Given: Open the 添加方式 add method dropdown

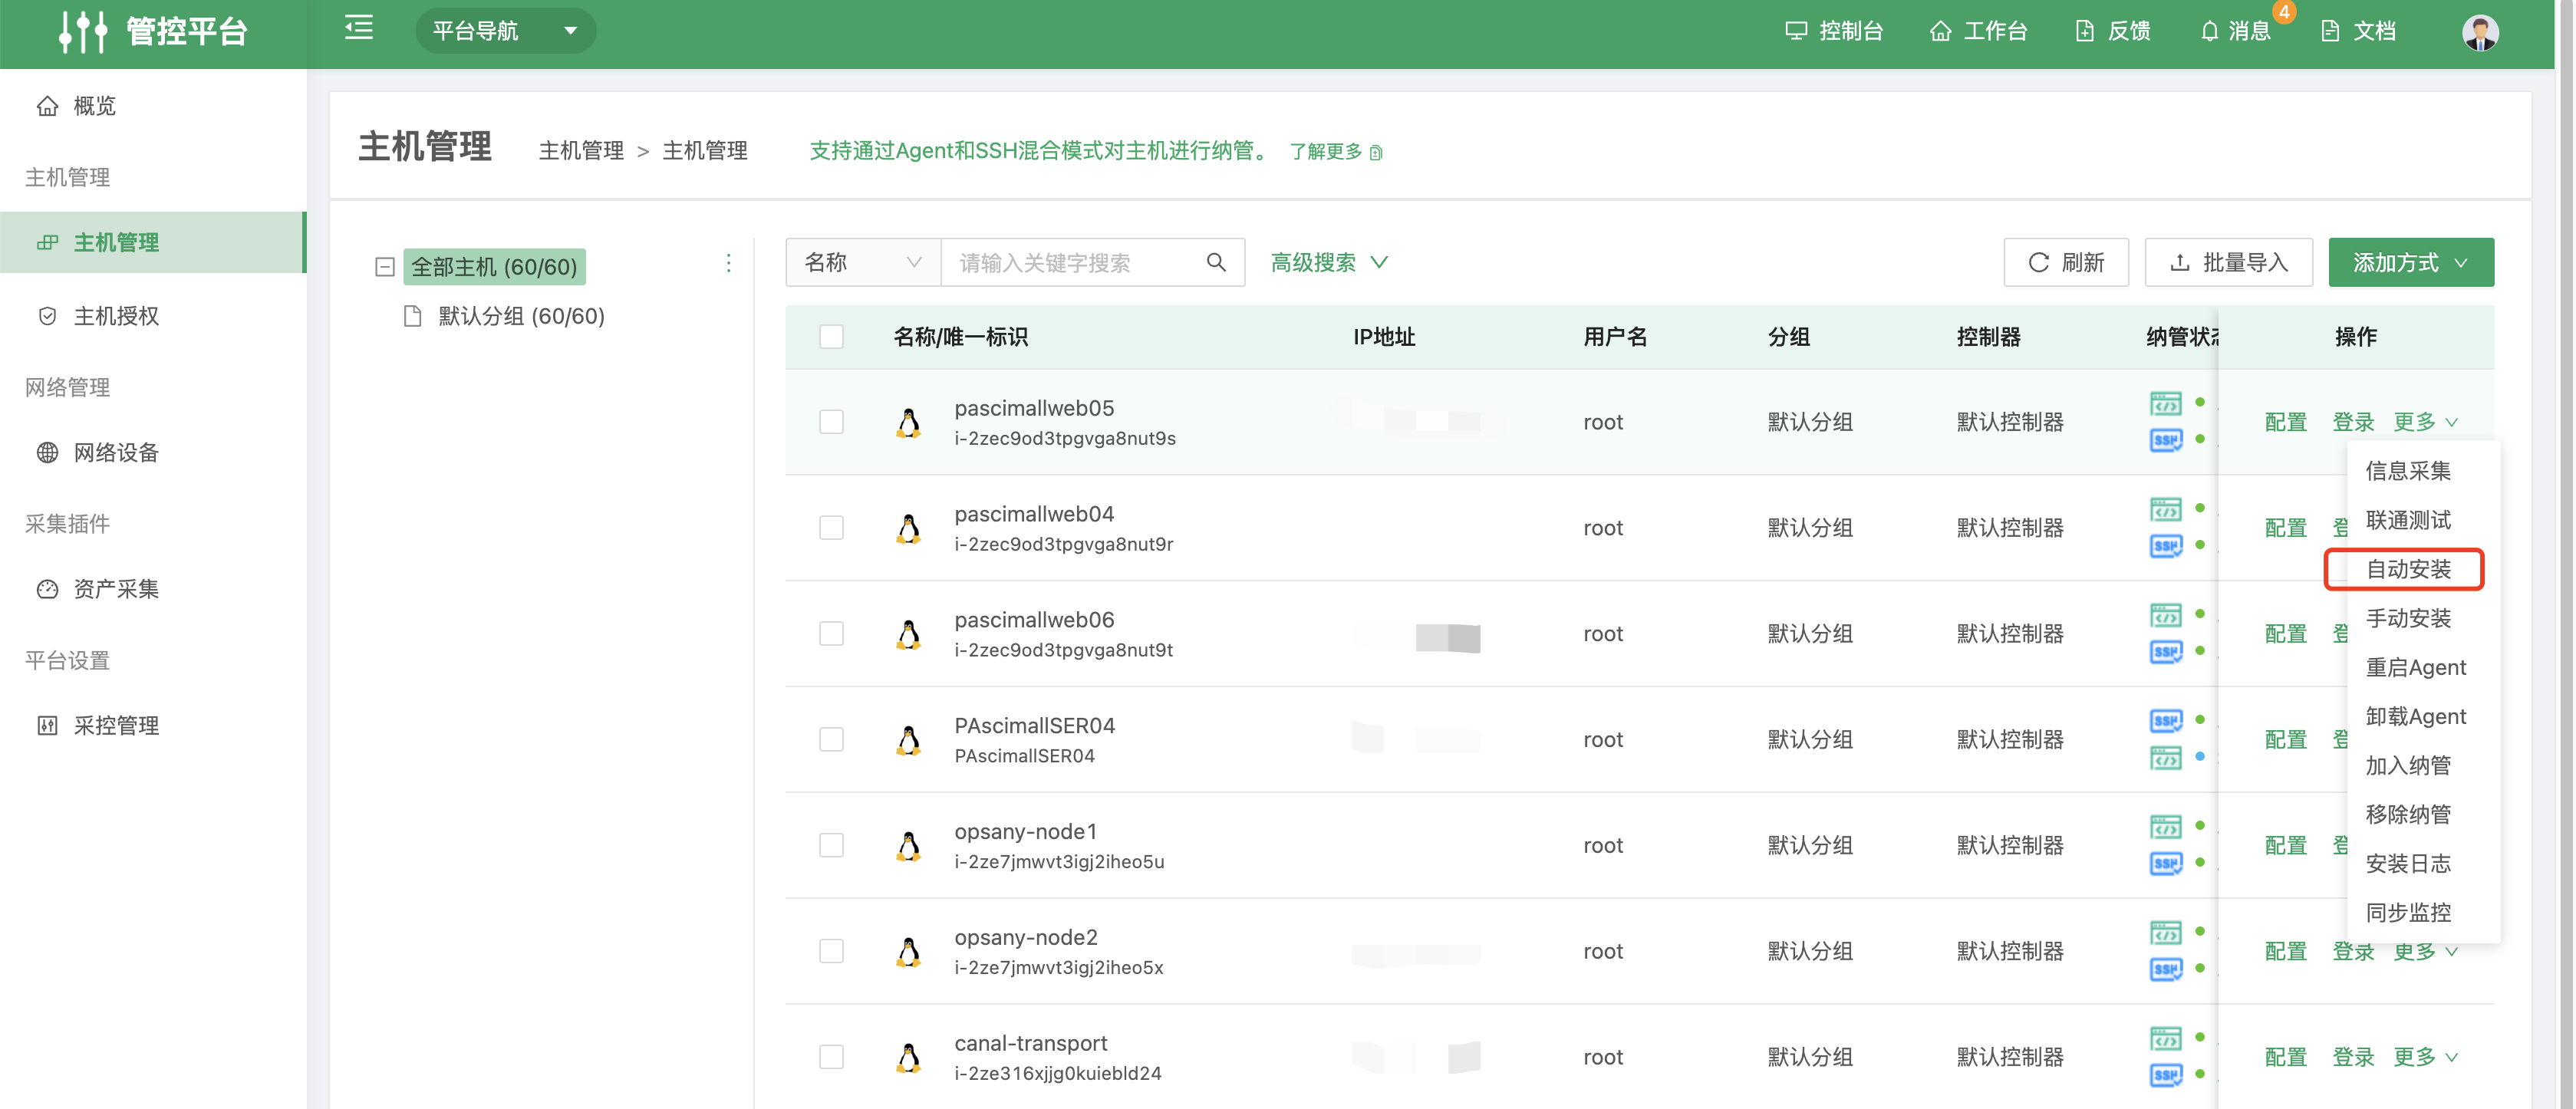Looking at the screenshot, I should point(2410,262).
